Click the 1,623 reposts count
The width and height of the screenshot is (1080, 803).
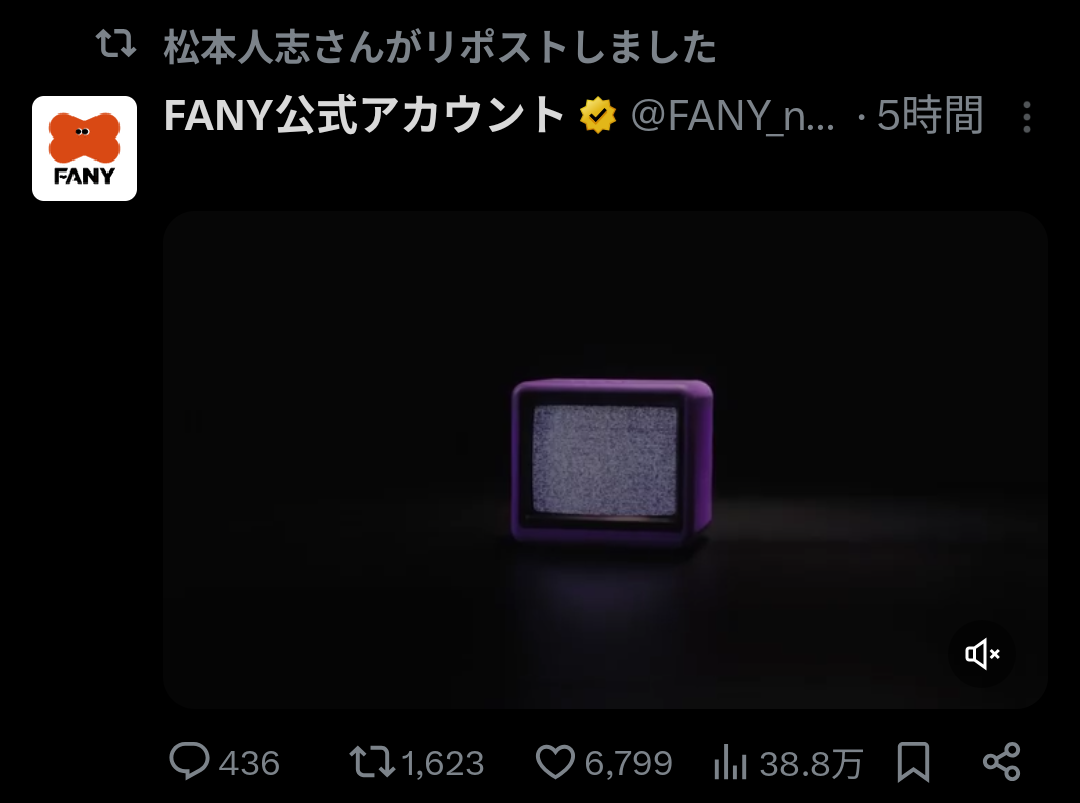tap(443, 763)
